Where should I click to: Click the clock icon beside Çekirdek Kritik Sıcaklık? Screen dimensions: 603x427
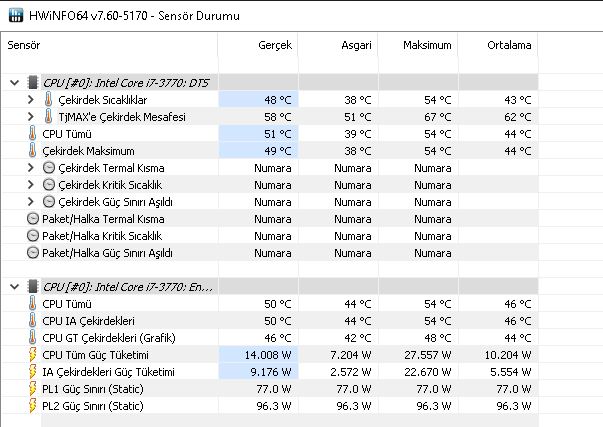[x=48, y=185]
